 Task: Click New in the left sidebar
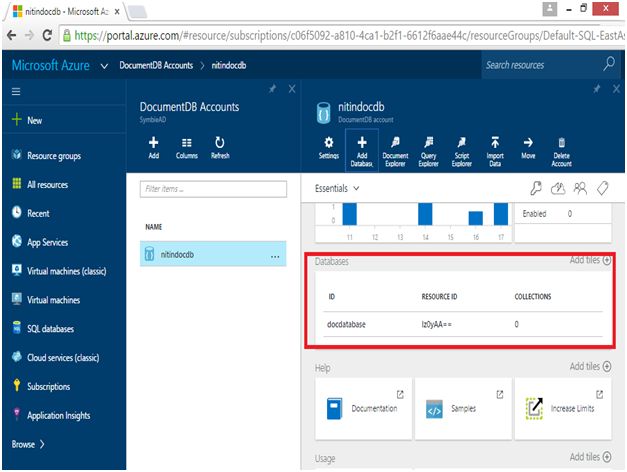click(64, 120)
